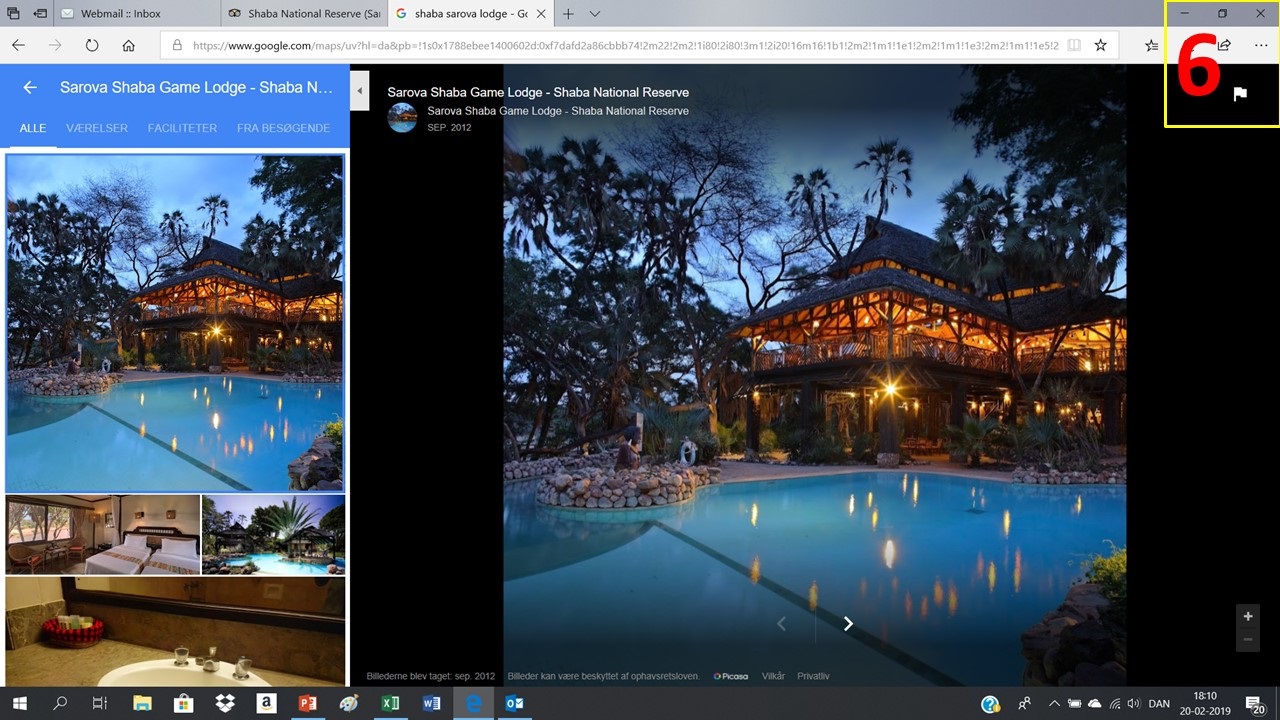Show the tab previews dropdown arrow
The image size is (1280, 720).
(595, 14)
